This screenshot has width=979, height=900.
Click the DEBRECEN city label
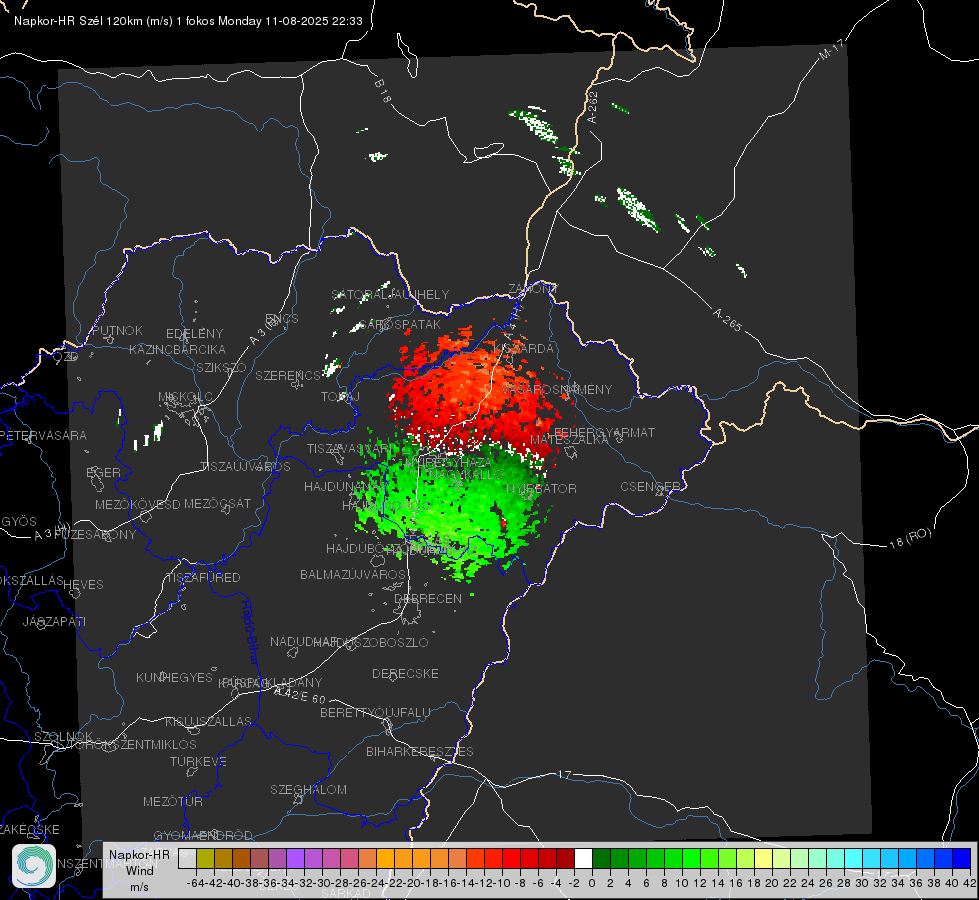pos(428,598)
